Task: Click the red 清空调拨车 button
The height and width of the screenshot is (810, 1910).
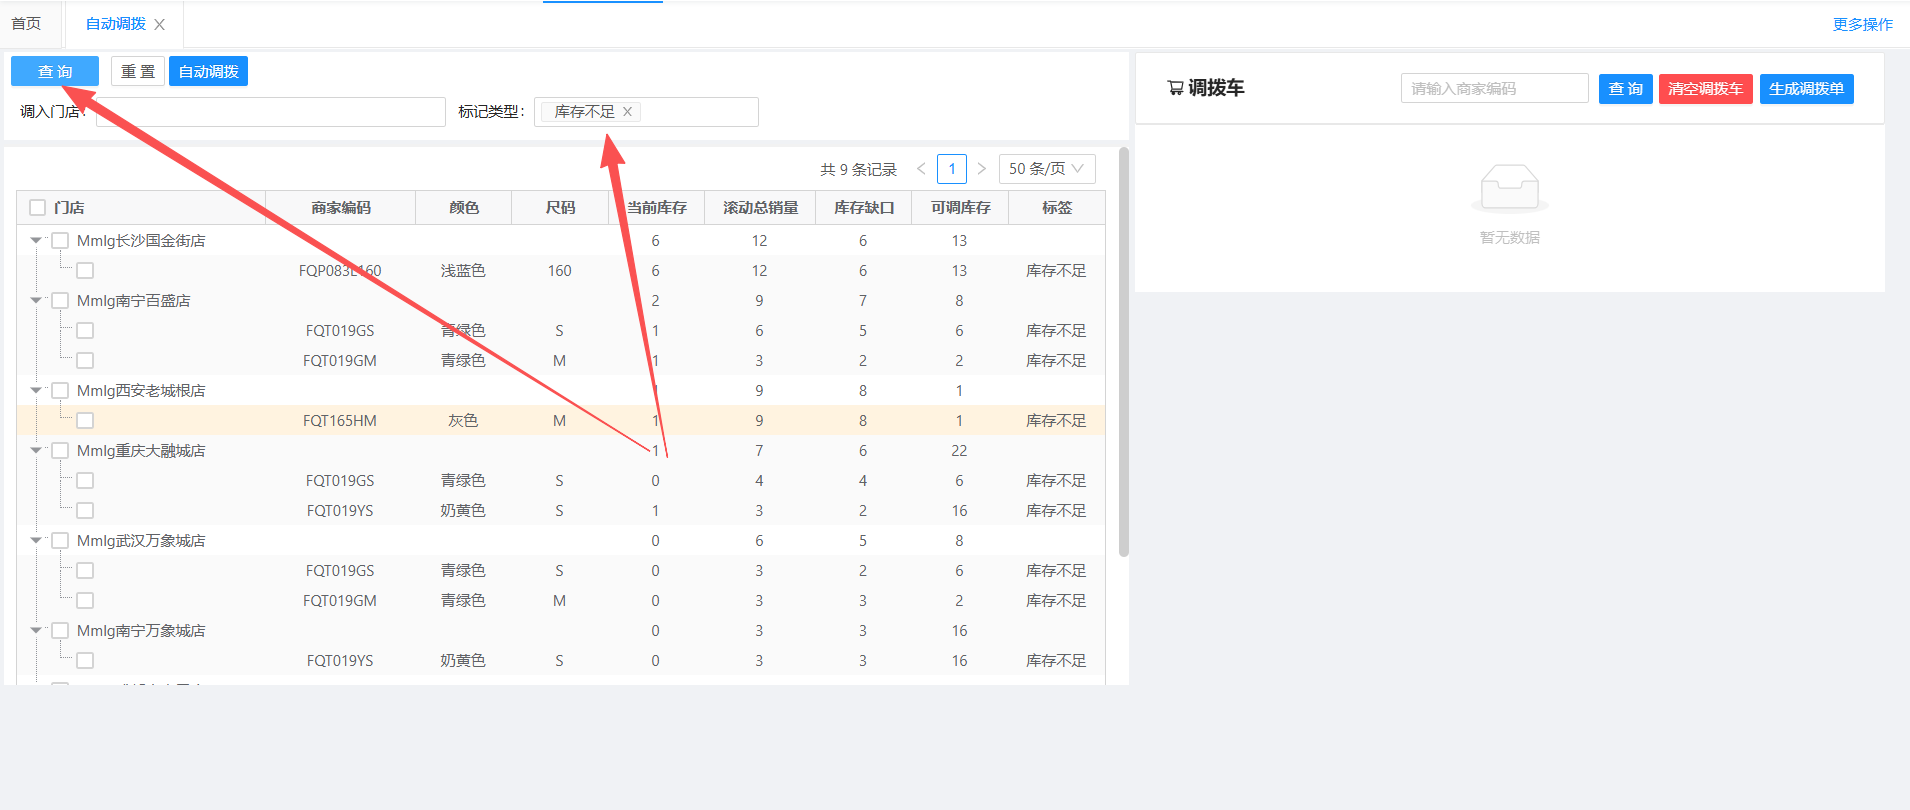Action: (1705, 89)
